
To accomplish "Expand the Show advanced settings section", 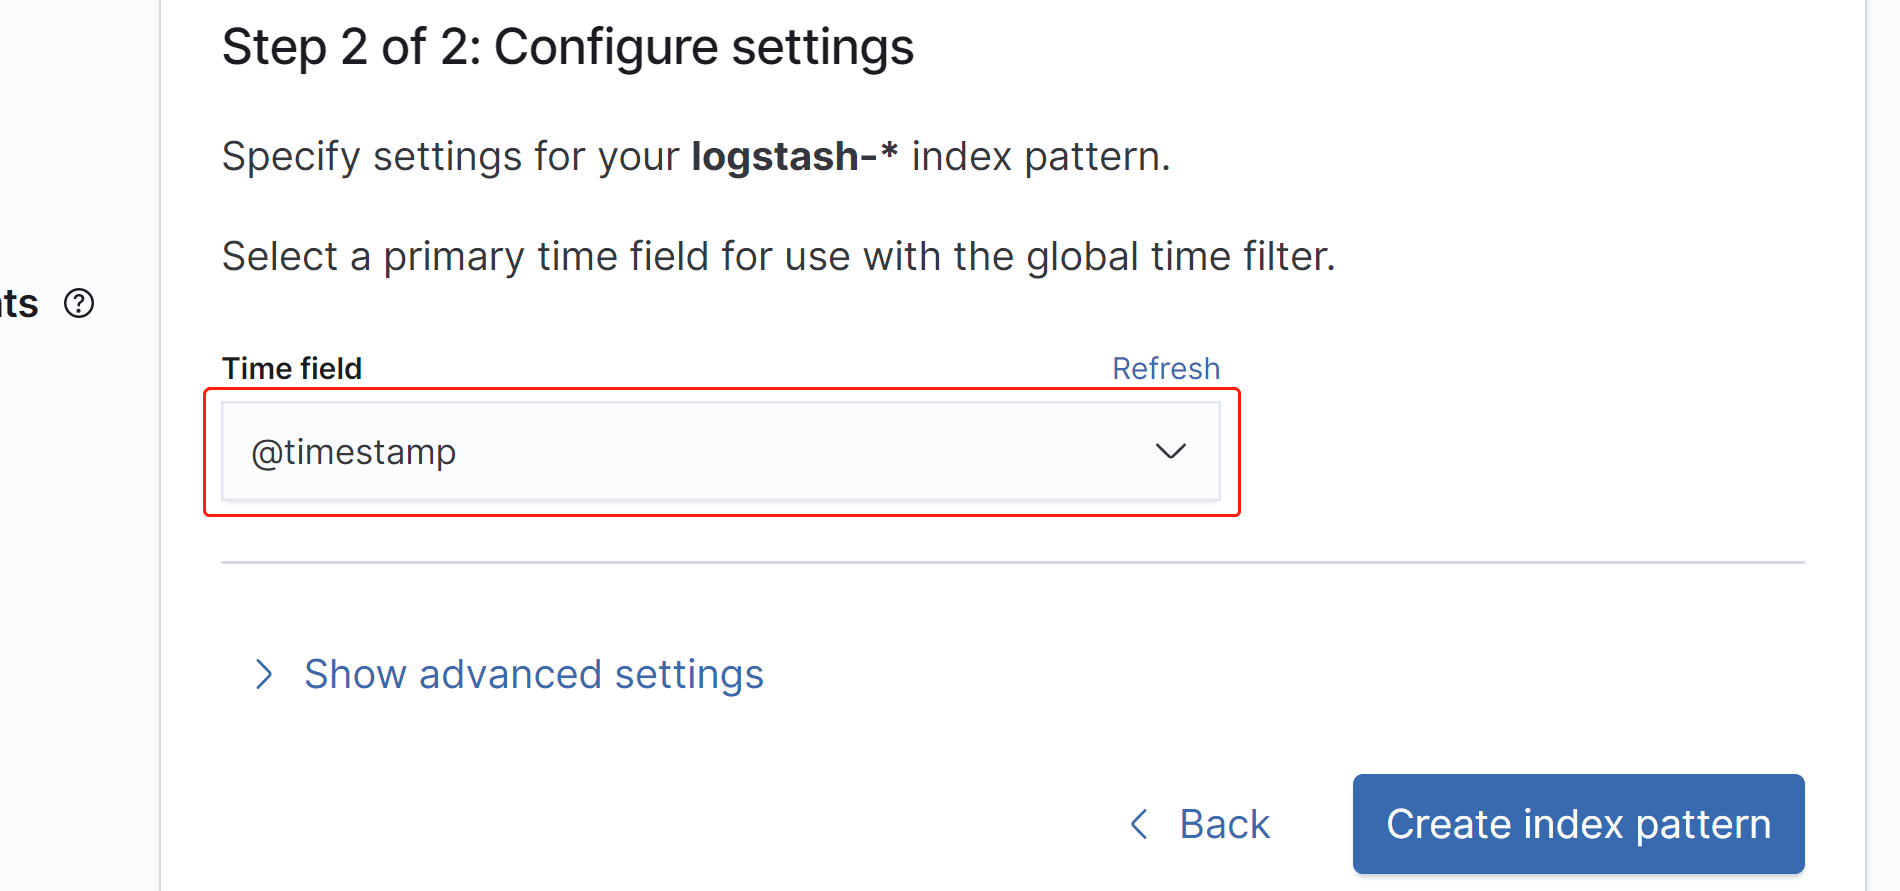I will (532, 675).
